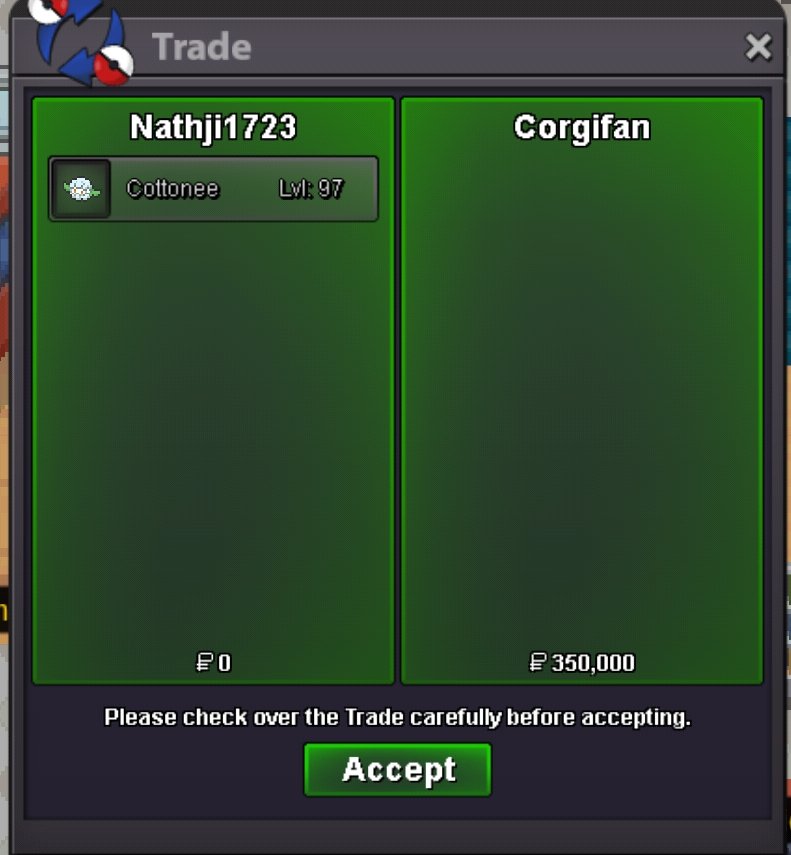The height and width of the screenshot is (855, 791).
Task: Click the Trade window title text
Action: (202, 47)
